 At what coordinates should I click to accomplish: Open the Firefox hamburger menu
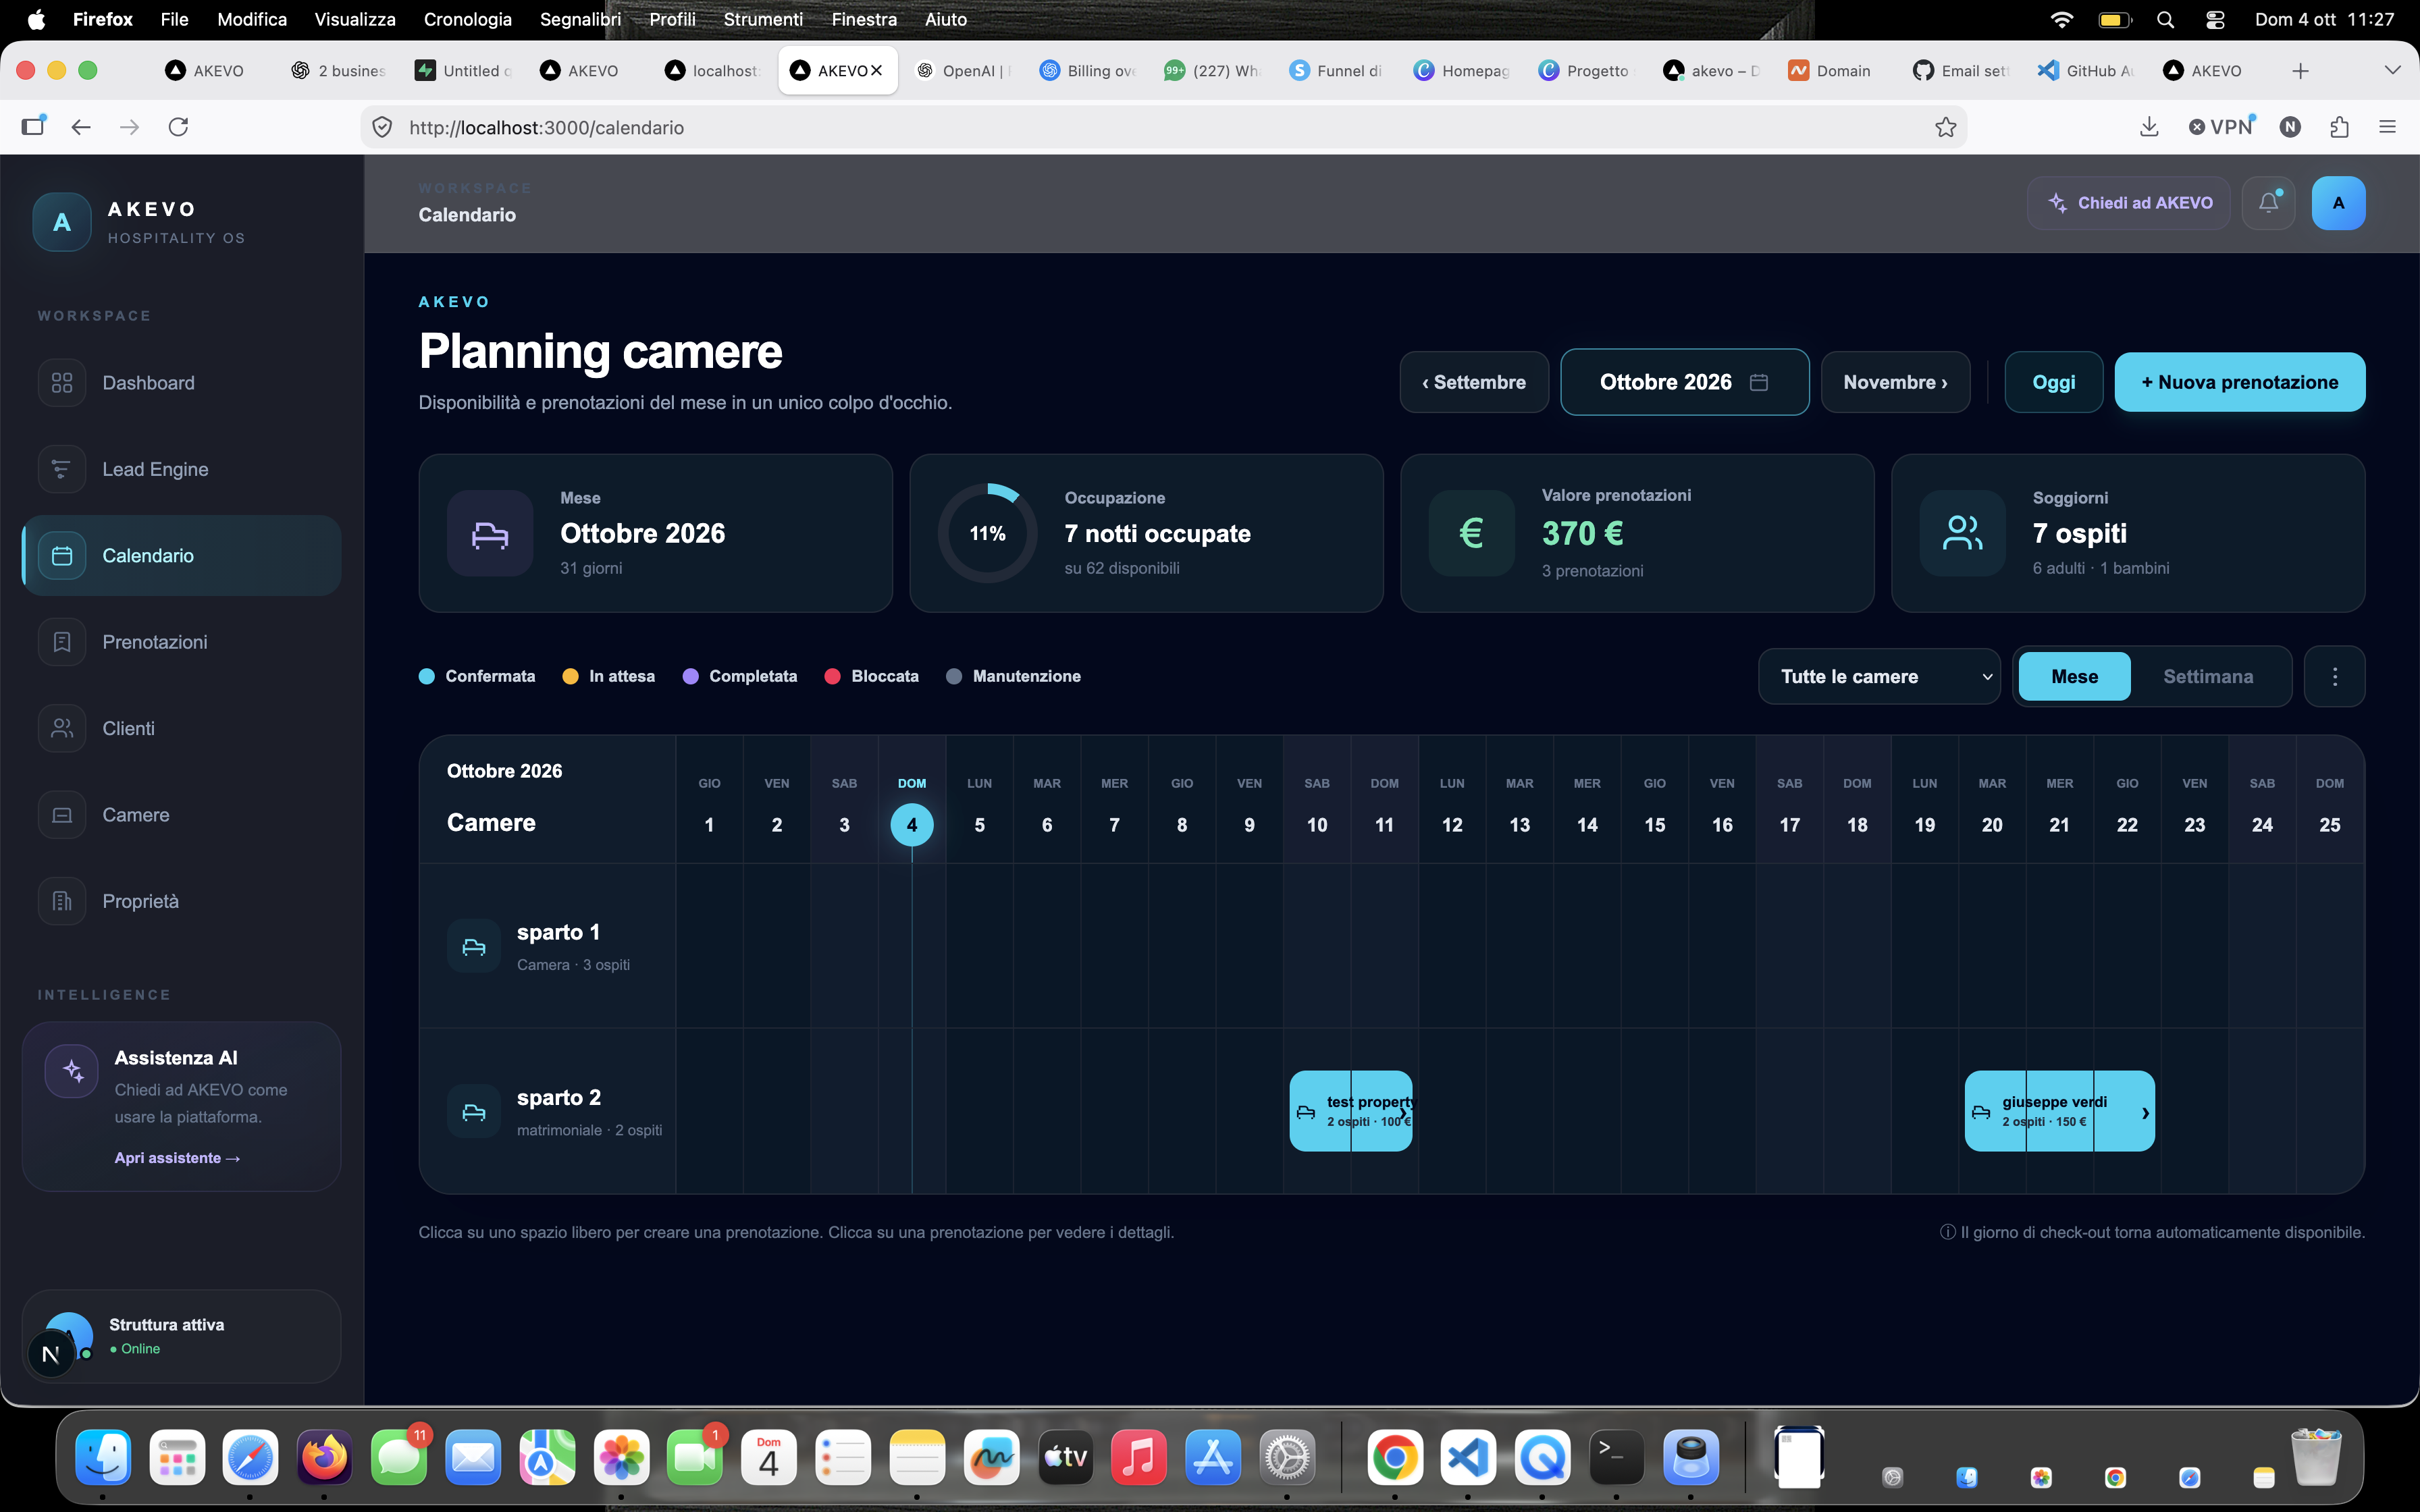click(x=2388, y=127)
